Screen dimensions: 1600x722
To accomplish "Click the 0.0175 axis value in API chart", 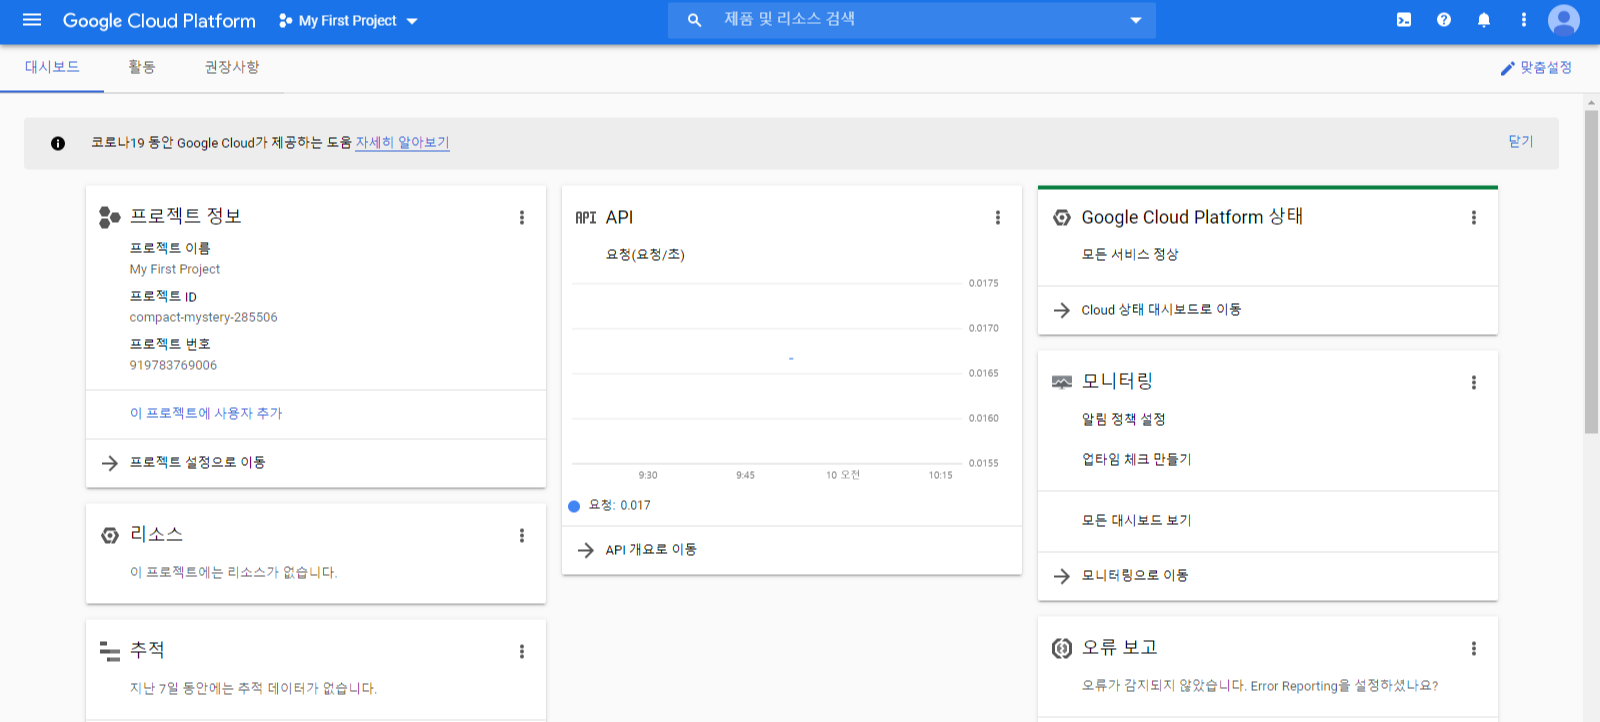I will (x=984, y=283).
